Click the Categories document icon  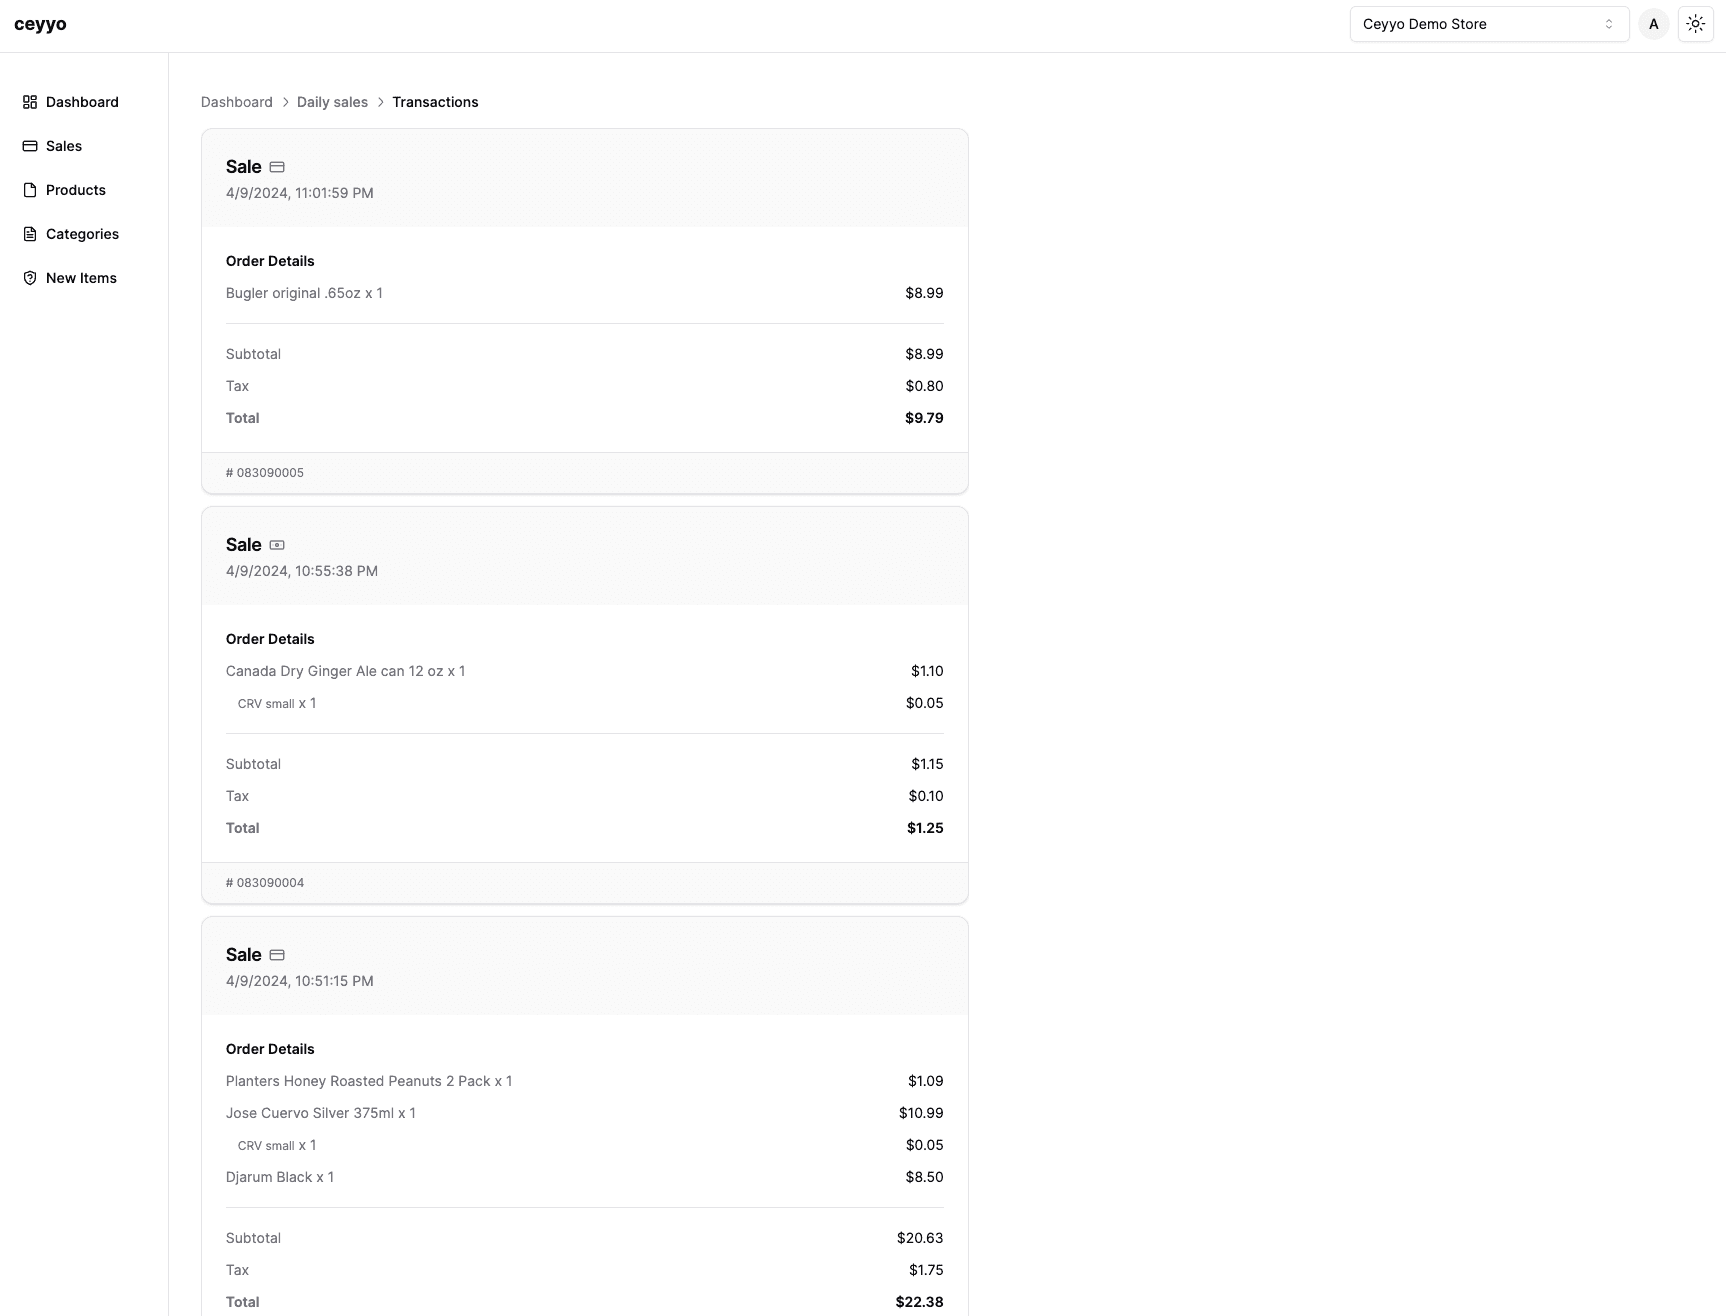(29, 234)
